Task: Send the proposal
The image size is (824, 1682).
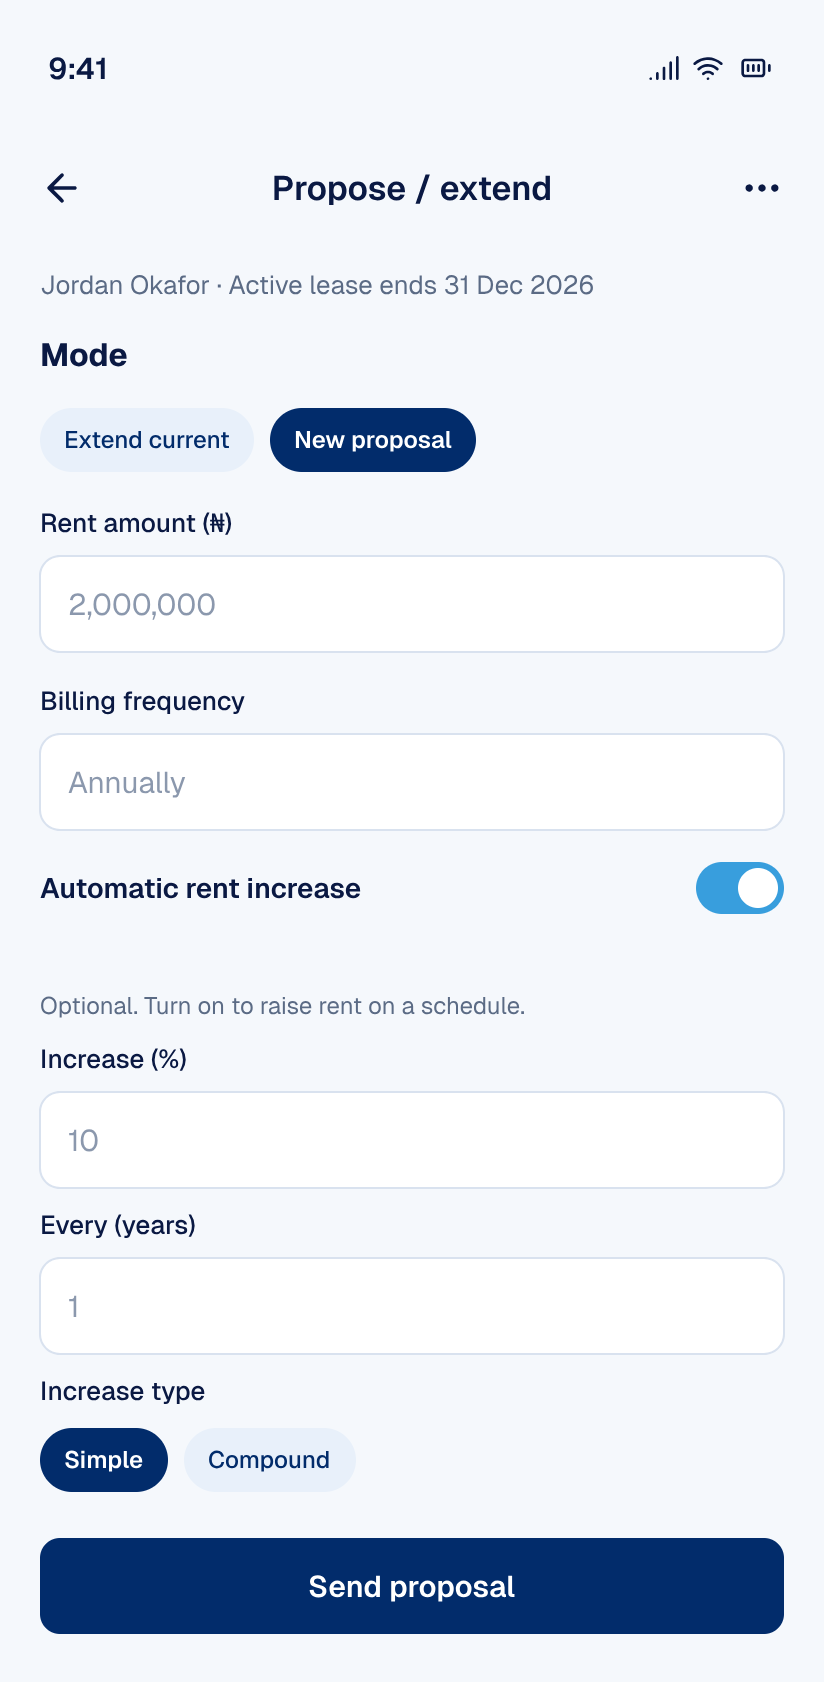Action: (412, 1586)
